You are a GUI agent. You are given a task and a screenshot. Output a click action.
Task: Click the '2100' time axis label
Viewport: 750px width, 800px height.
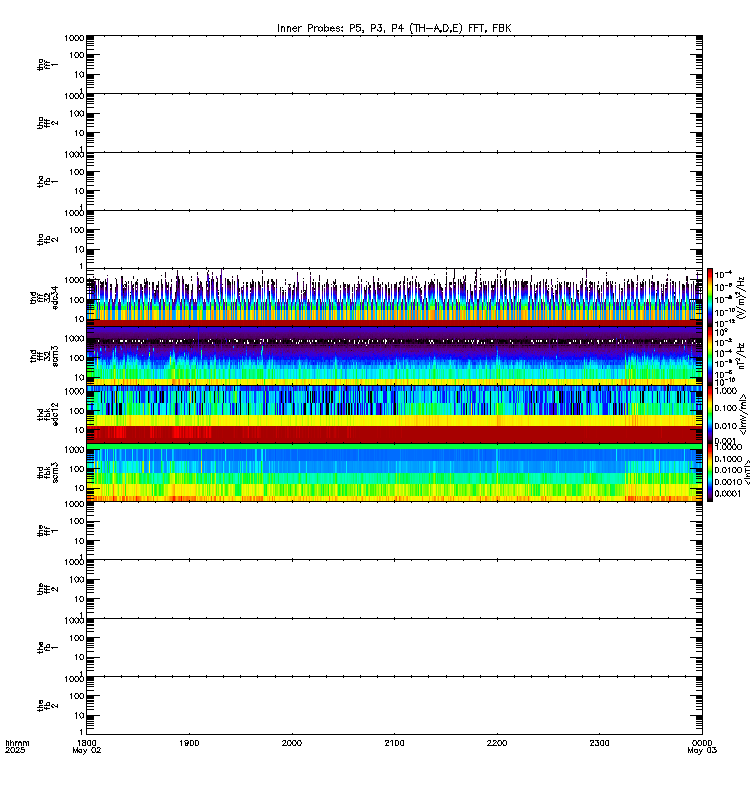(394, 743)
